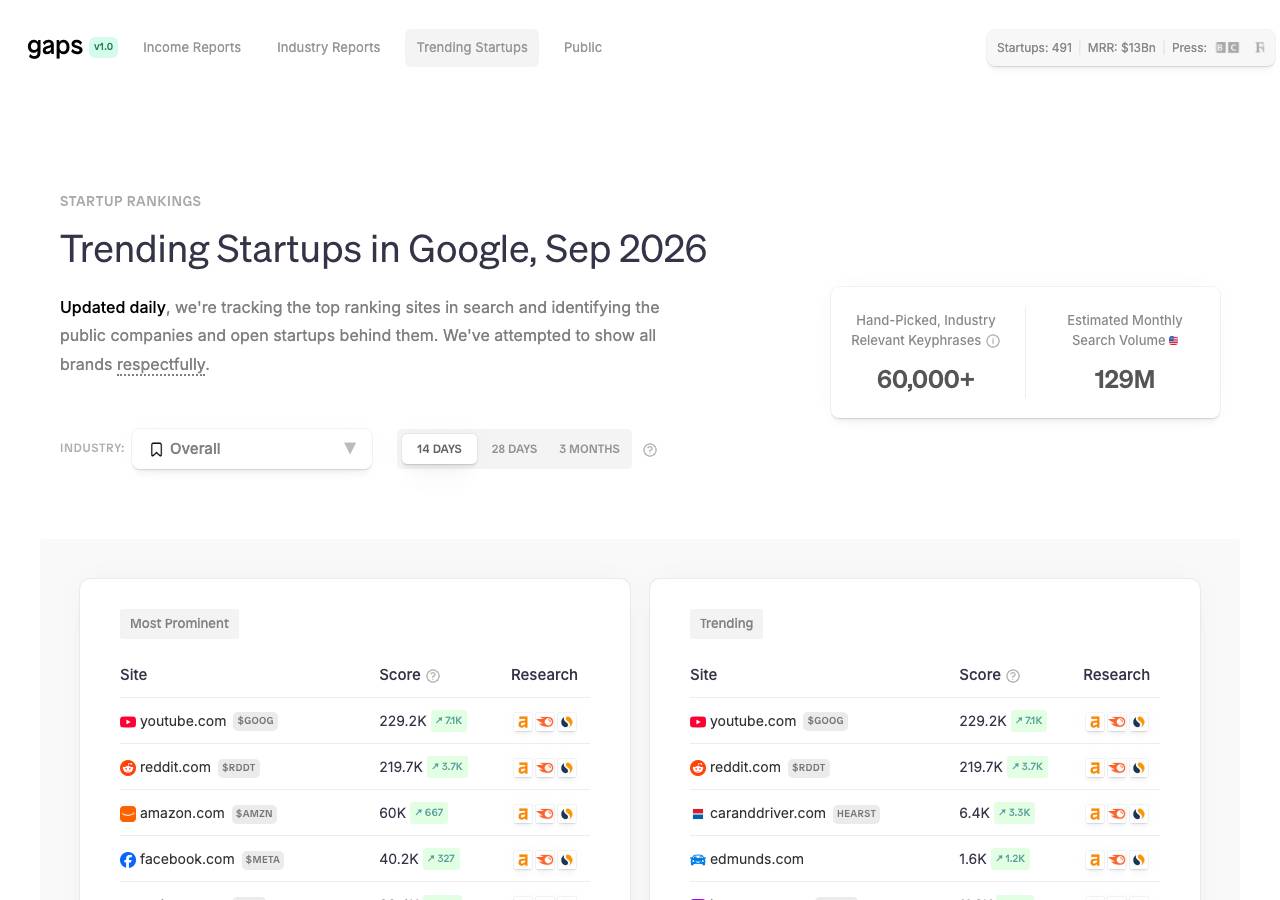This screenshot has height=900, width=1280.
Task: Click the '60,000+' keyphrases figure
Action: pyautogui.click(x=925, y=379)
